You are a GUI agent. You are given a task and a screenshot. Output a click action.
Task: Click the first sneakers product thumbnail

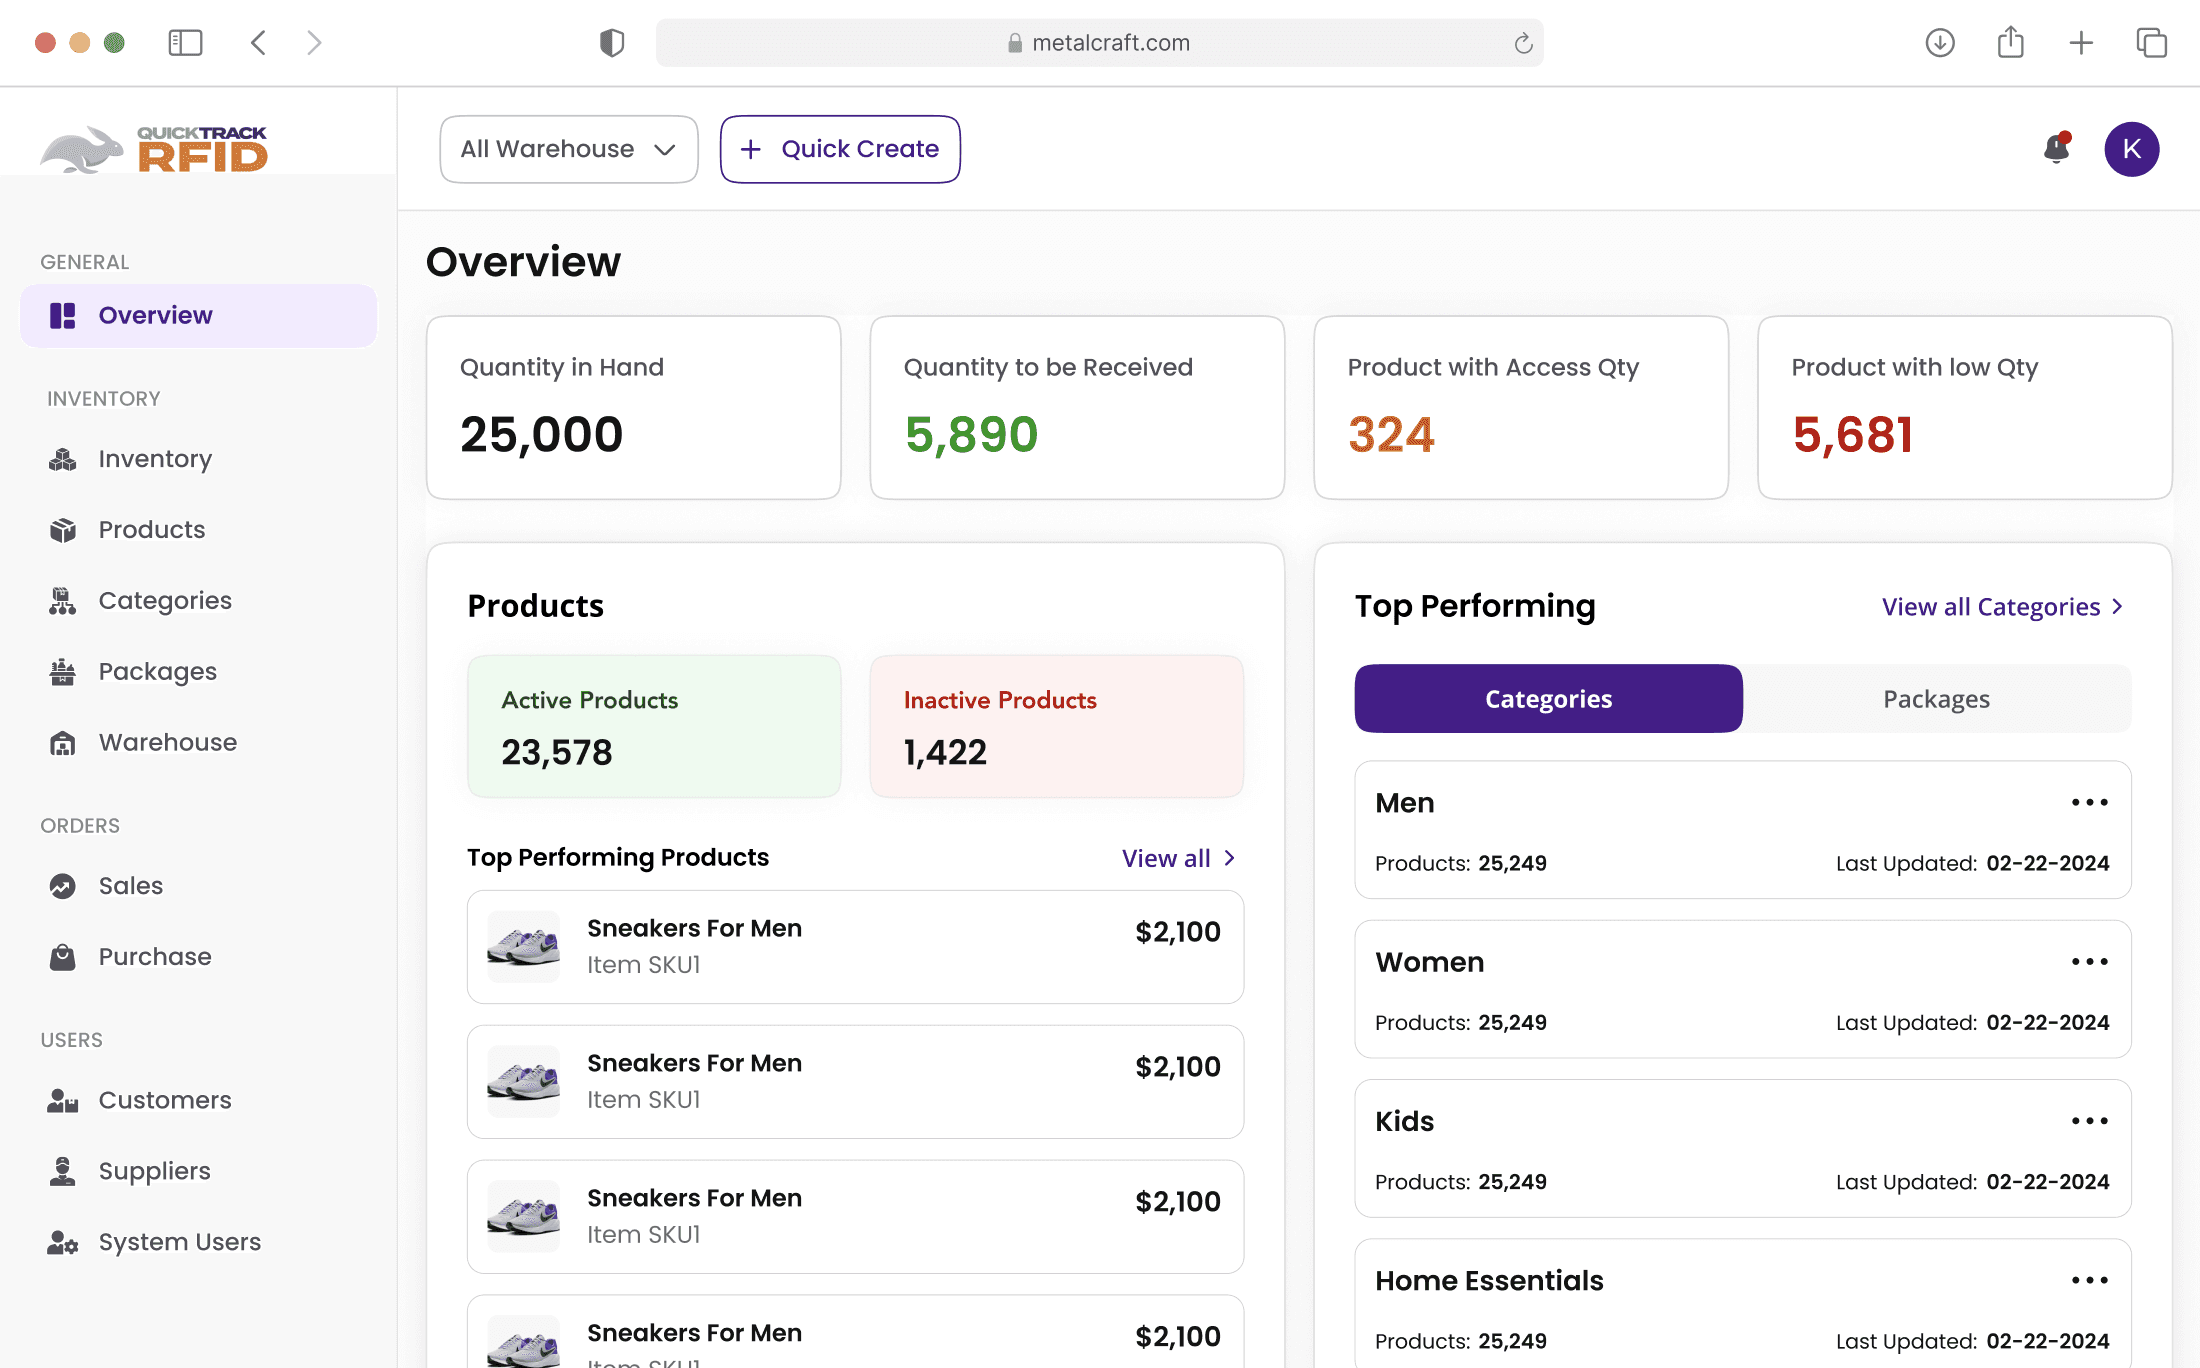pyautogui.click(x=523, y=946)
